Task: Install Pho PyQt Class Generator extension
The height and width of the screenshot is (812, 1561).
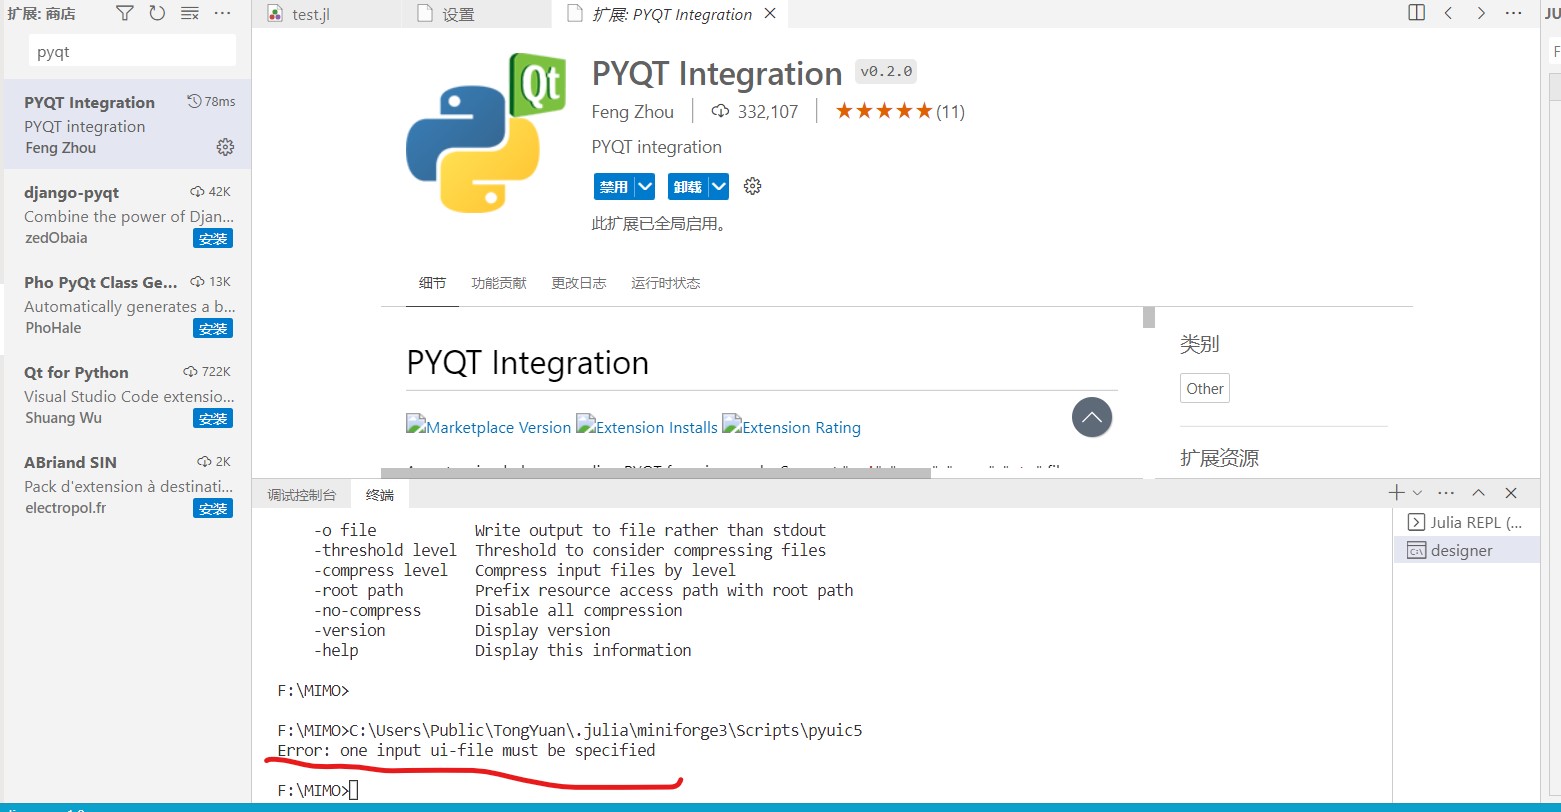Action: pyautogui.click(x=213, y=328)
